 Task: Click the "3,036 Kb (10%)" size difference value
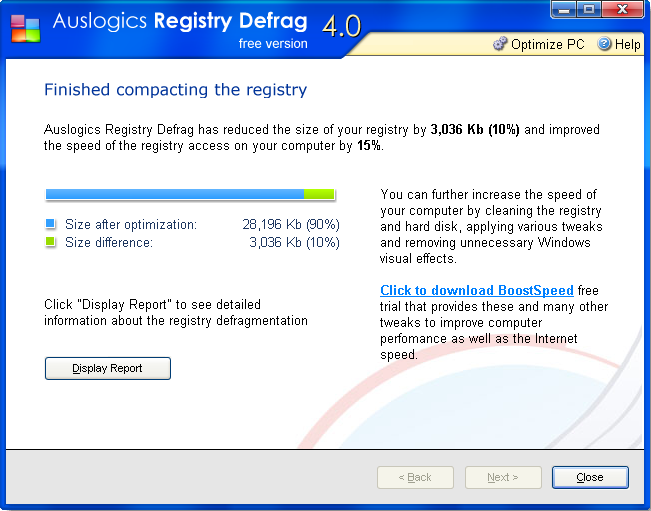click(x=294, y=242)
